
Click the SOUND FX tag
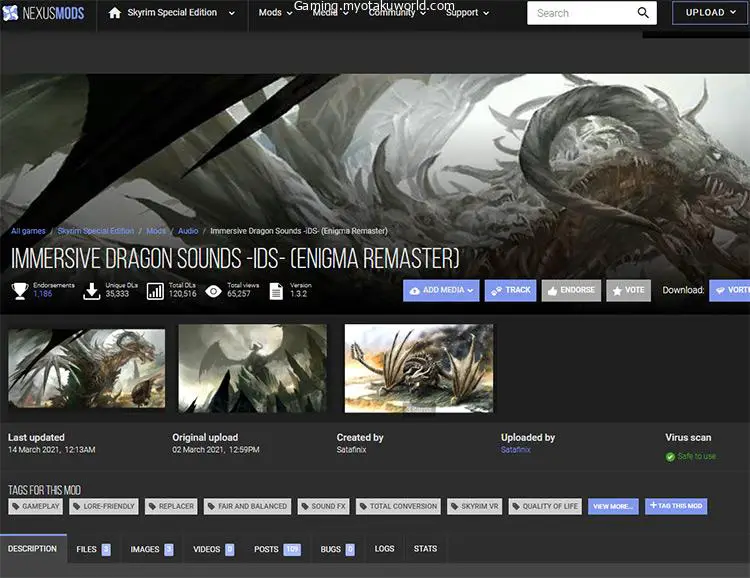323,506
